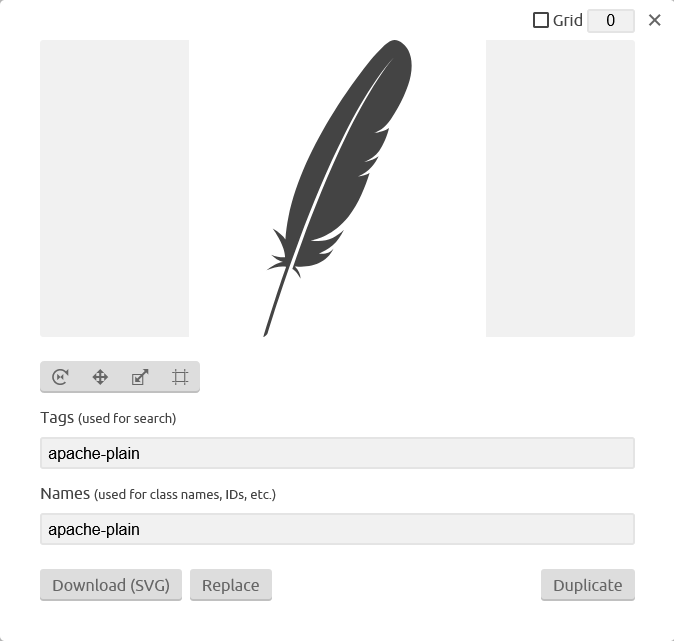The width and height of the screenshot is (674, 641).
Task: Enable the Grid checkbox
Action: pyautogui.click(x=541, y=20)
